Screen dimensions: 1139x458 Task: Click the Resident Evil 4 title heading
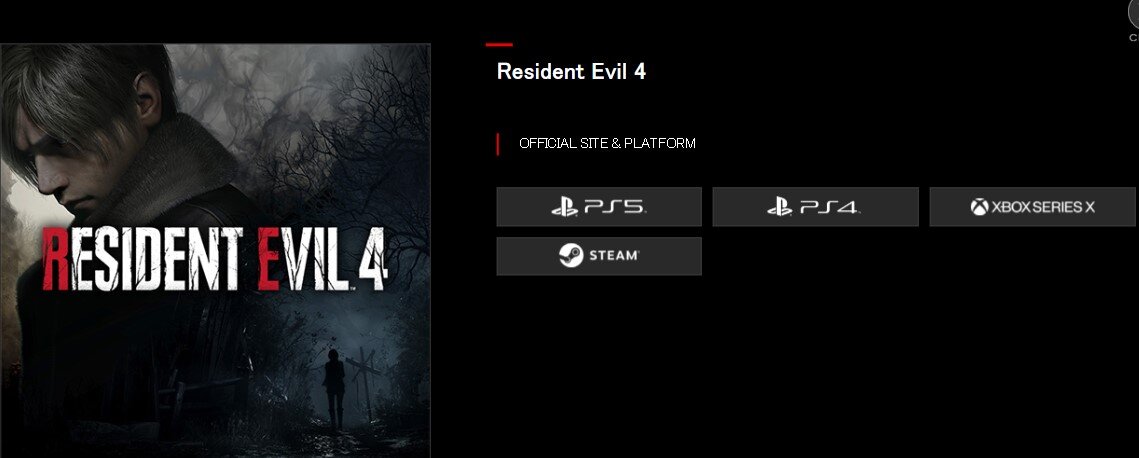pos(571,71)
